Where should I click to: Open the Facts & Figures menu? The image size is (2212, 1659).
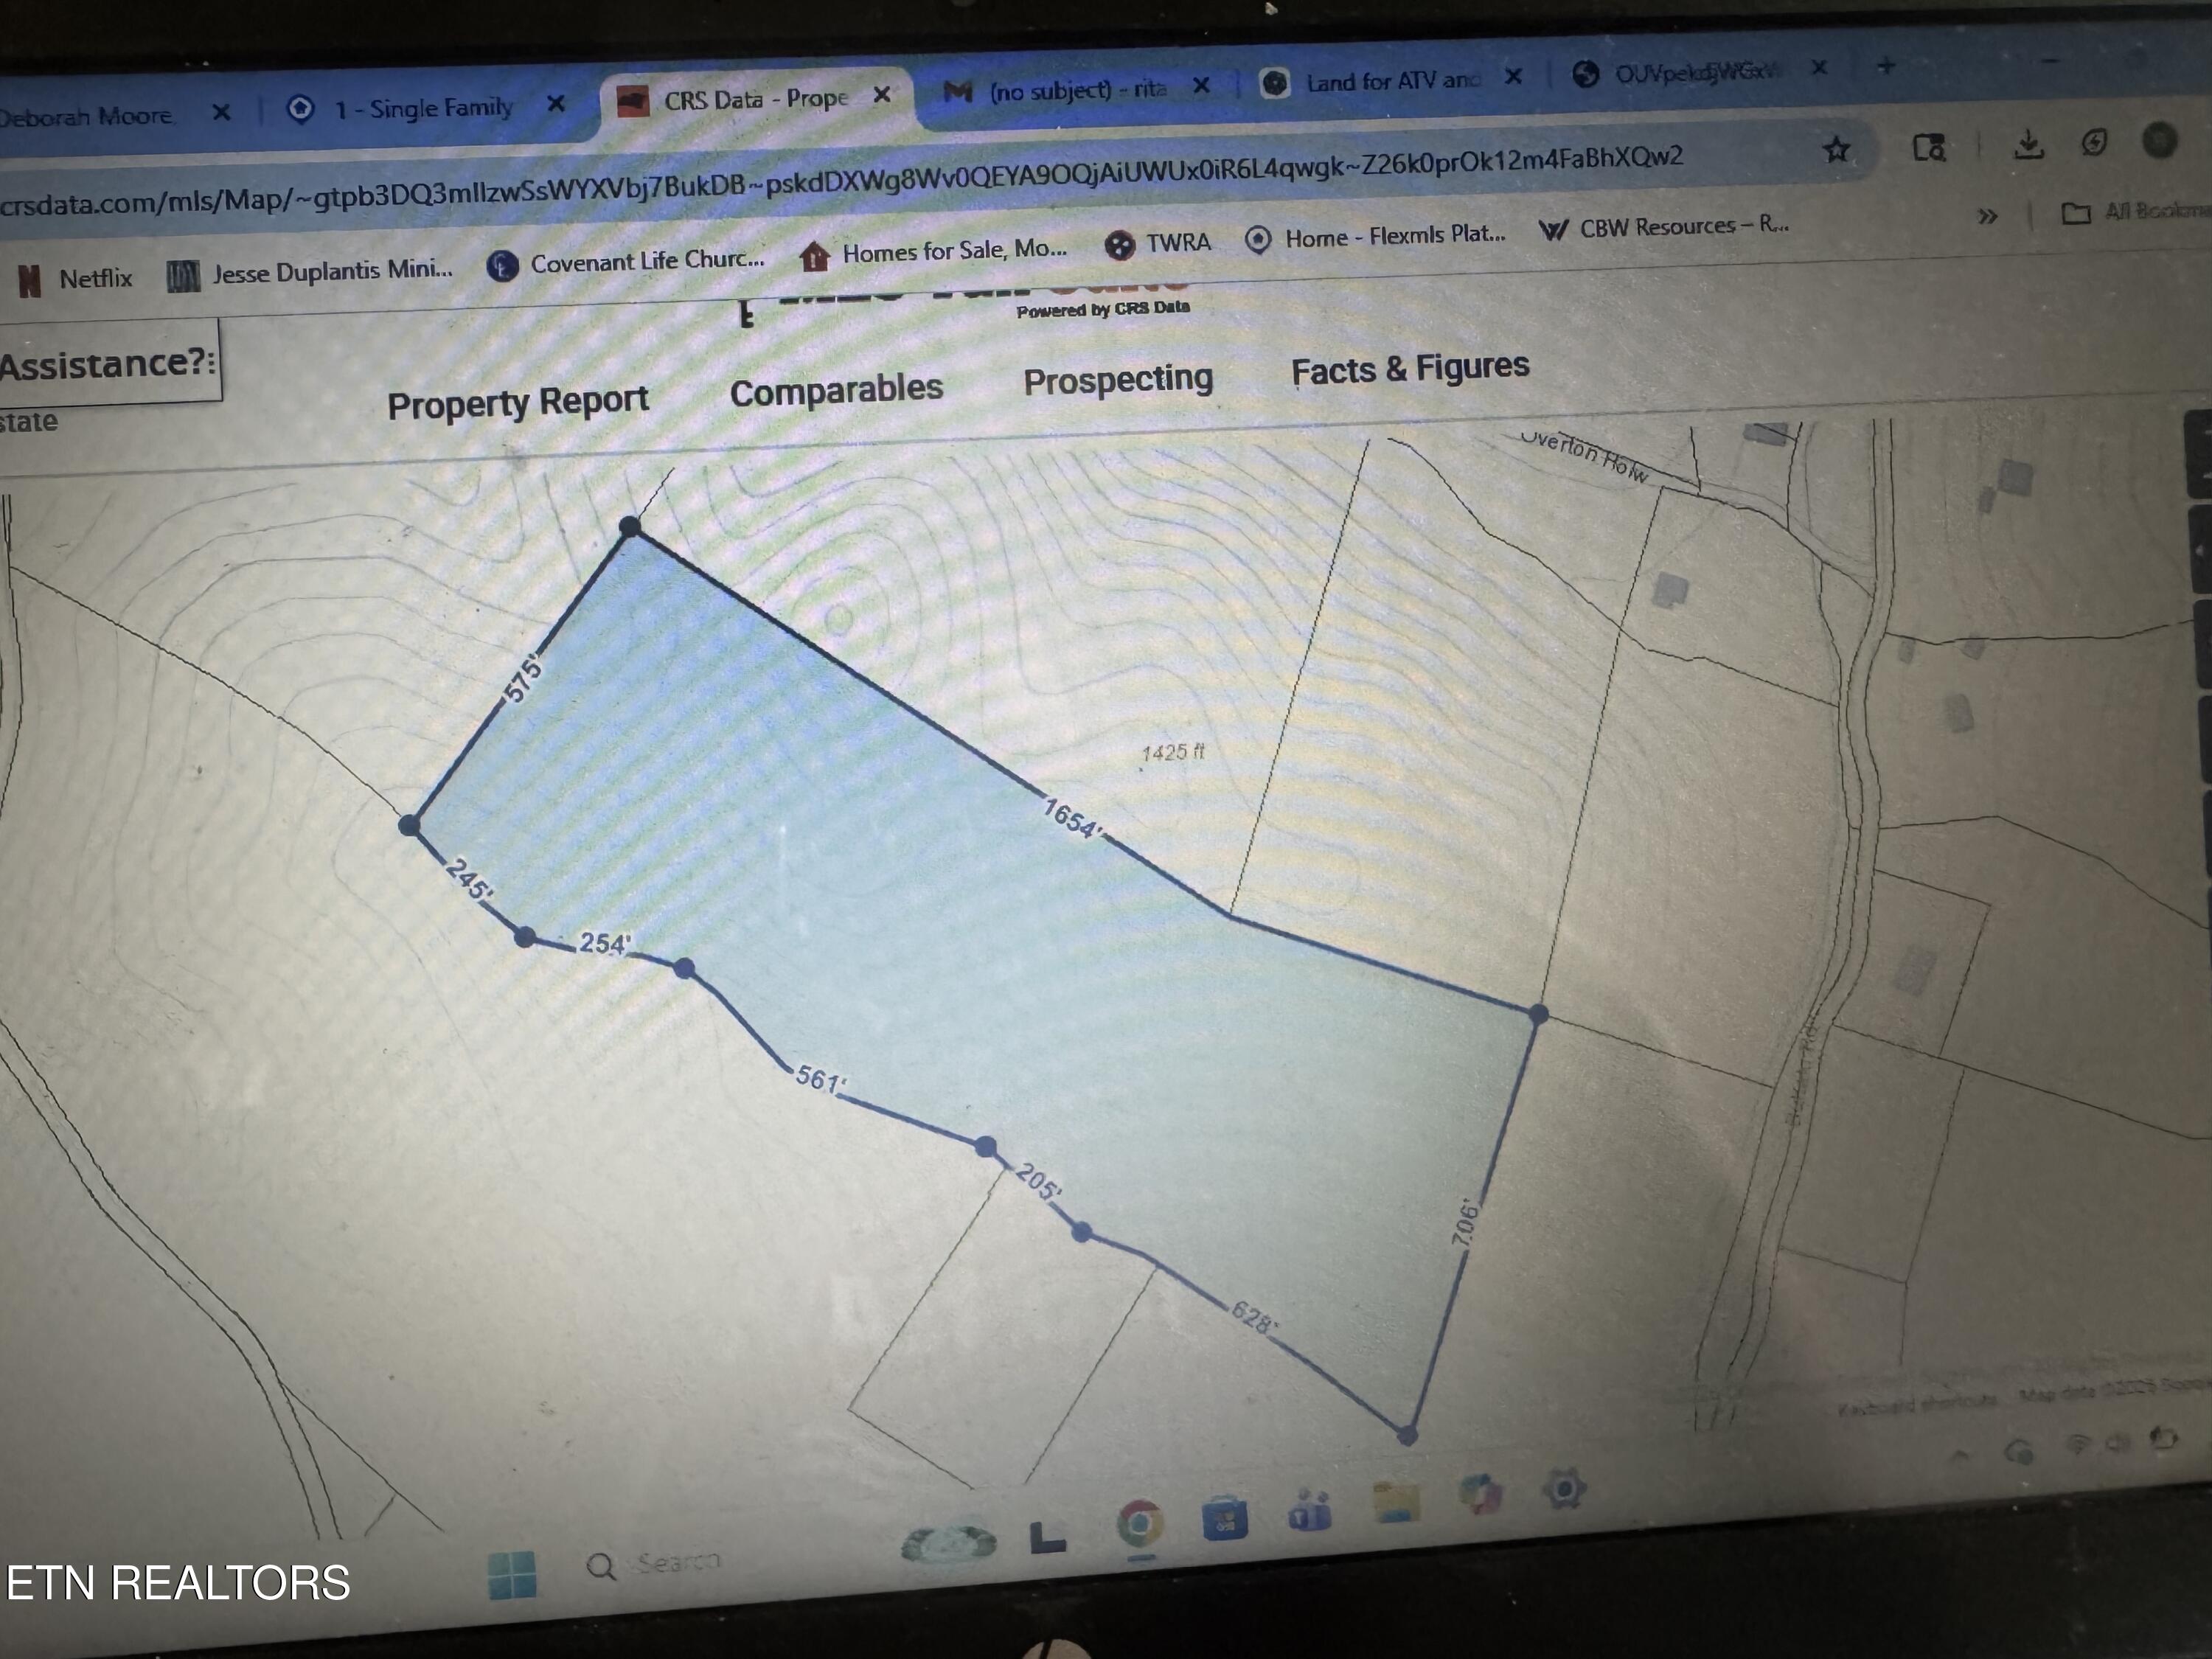1410,369
